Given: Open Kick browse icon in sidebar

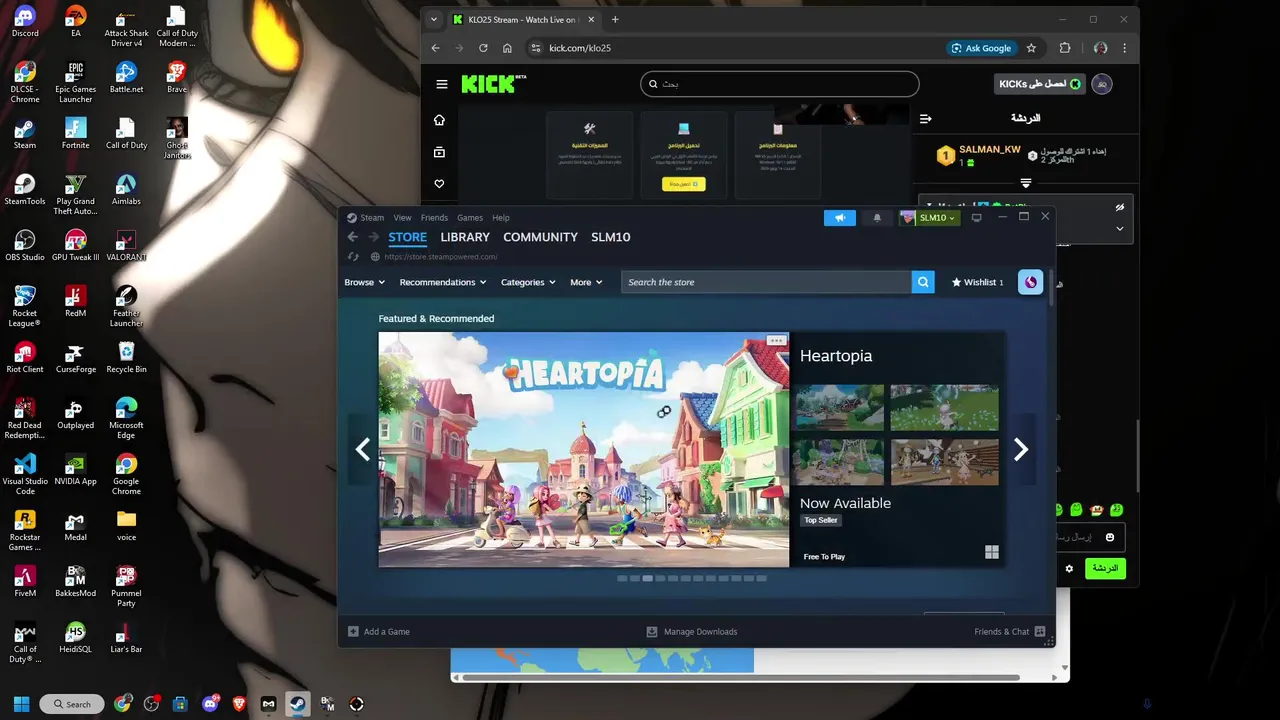Looking at the screenshot, I should click(x=439, y=152).
